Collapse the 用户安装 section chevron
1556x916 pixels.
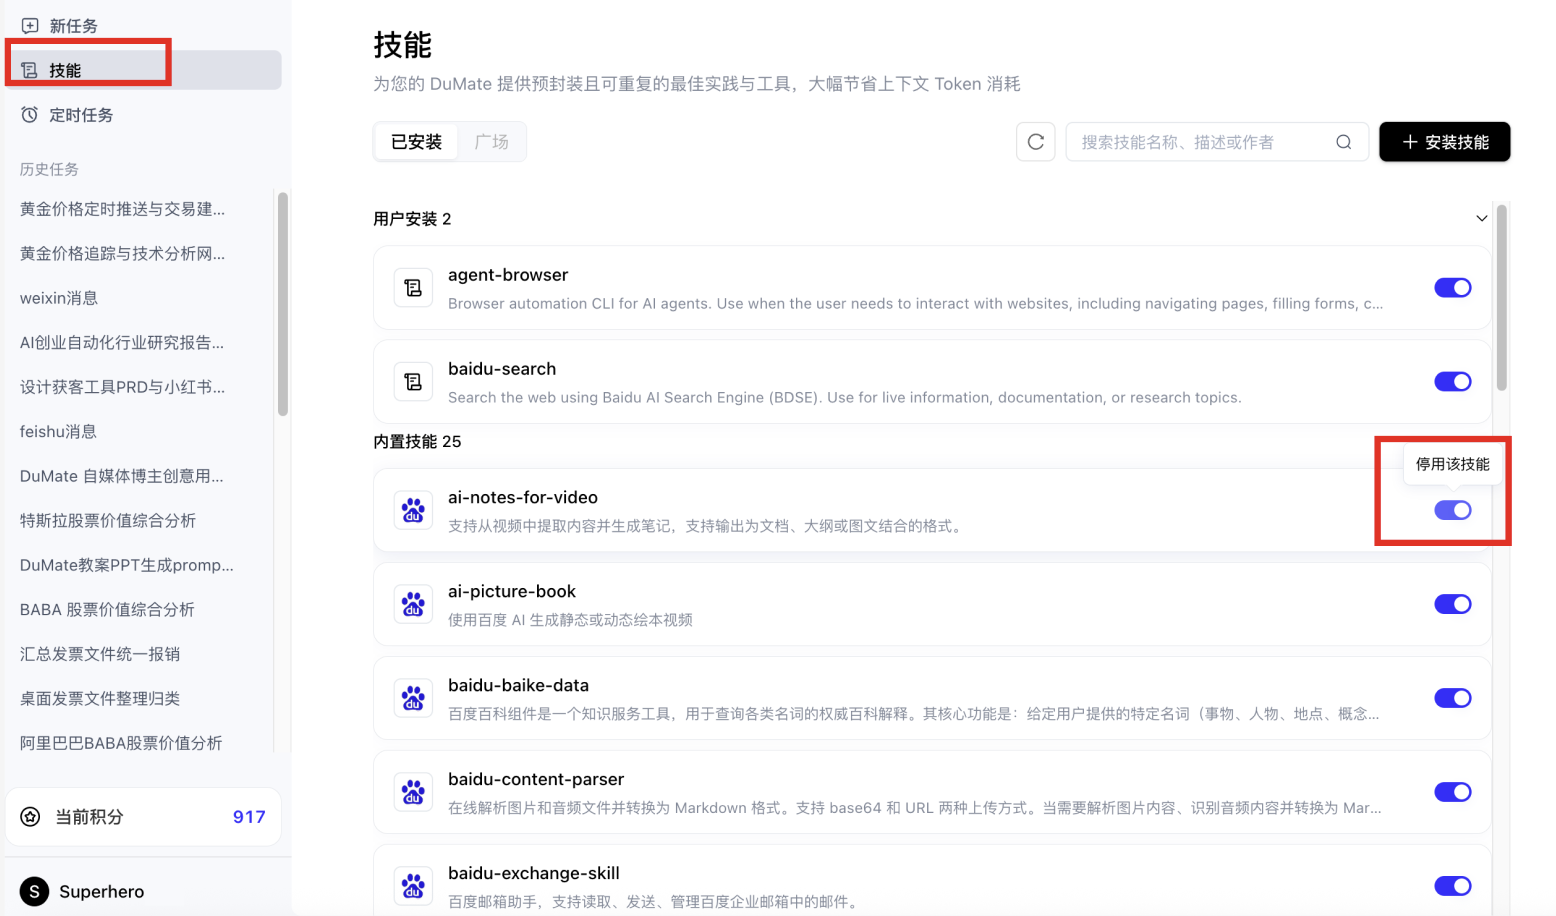click(1481, 217)
